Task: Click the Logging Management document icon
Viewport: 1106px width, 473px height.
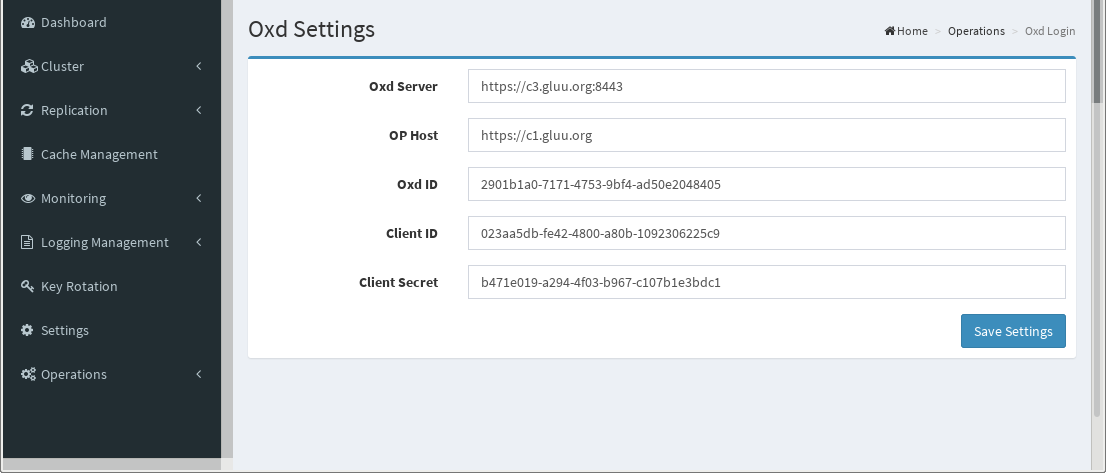Action: tap(27, 242)
